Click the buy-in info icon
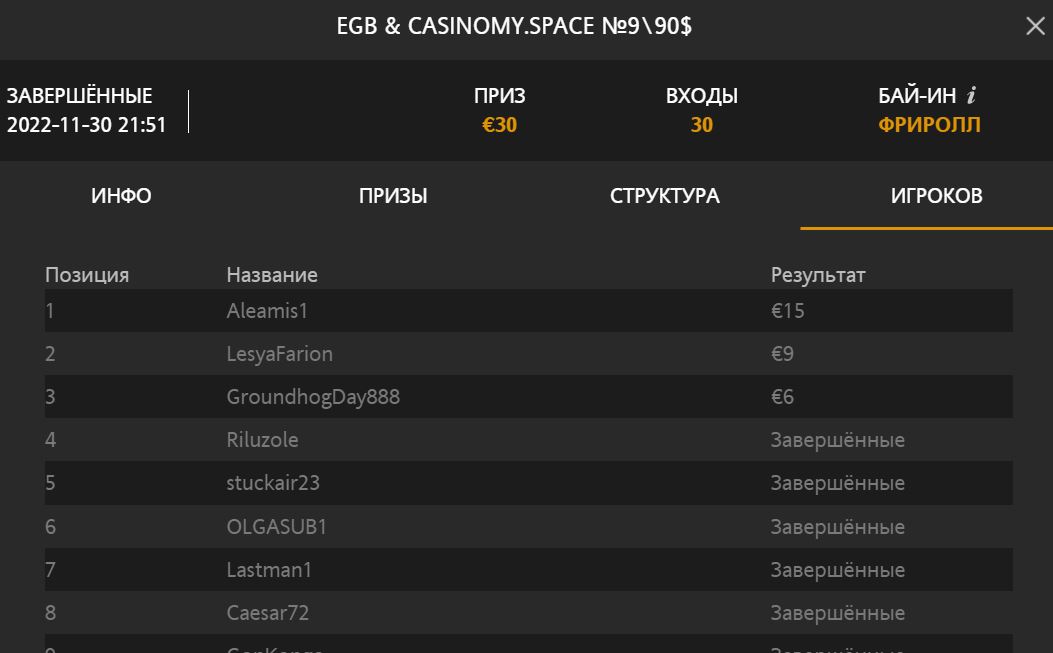 [x=971, y=96]
